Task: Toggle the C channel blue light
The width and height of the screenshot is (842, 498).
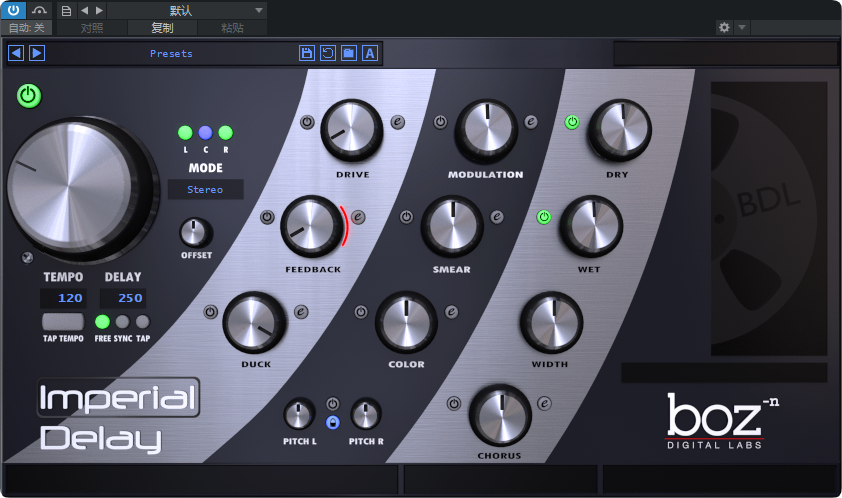Action: point(205,132)
